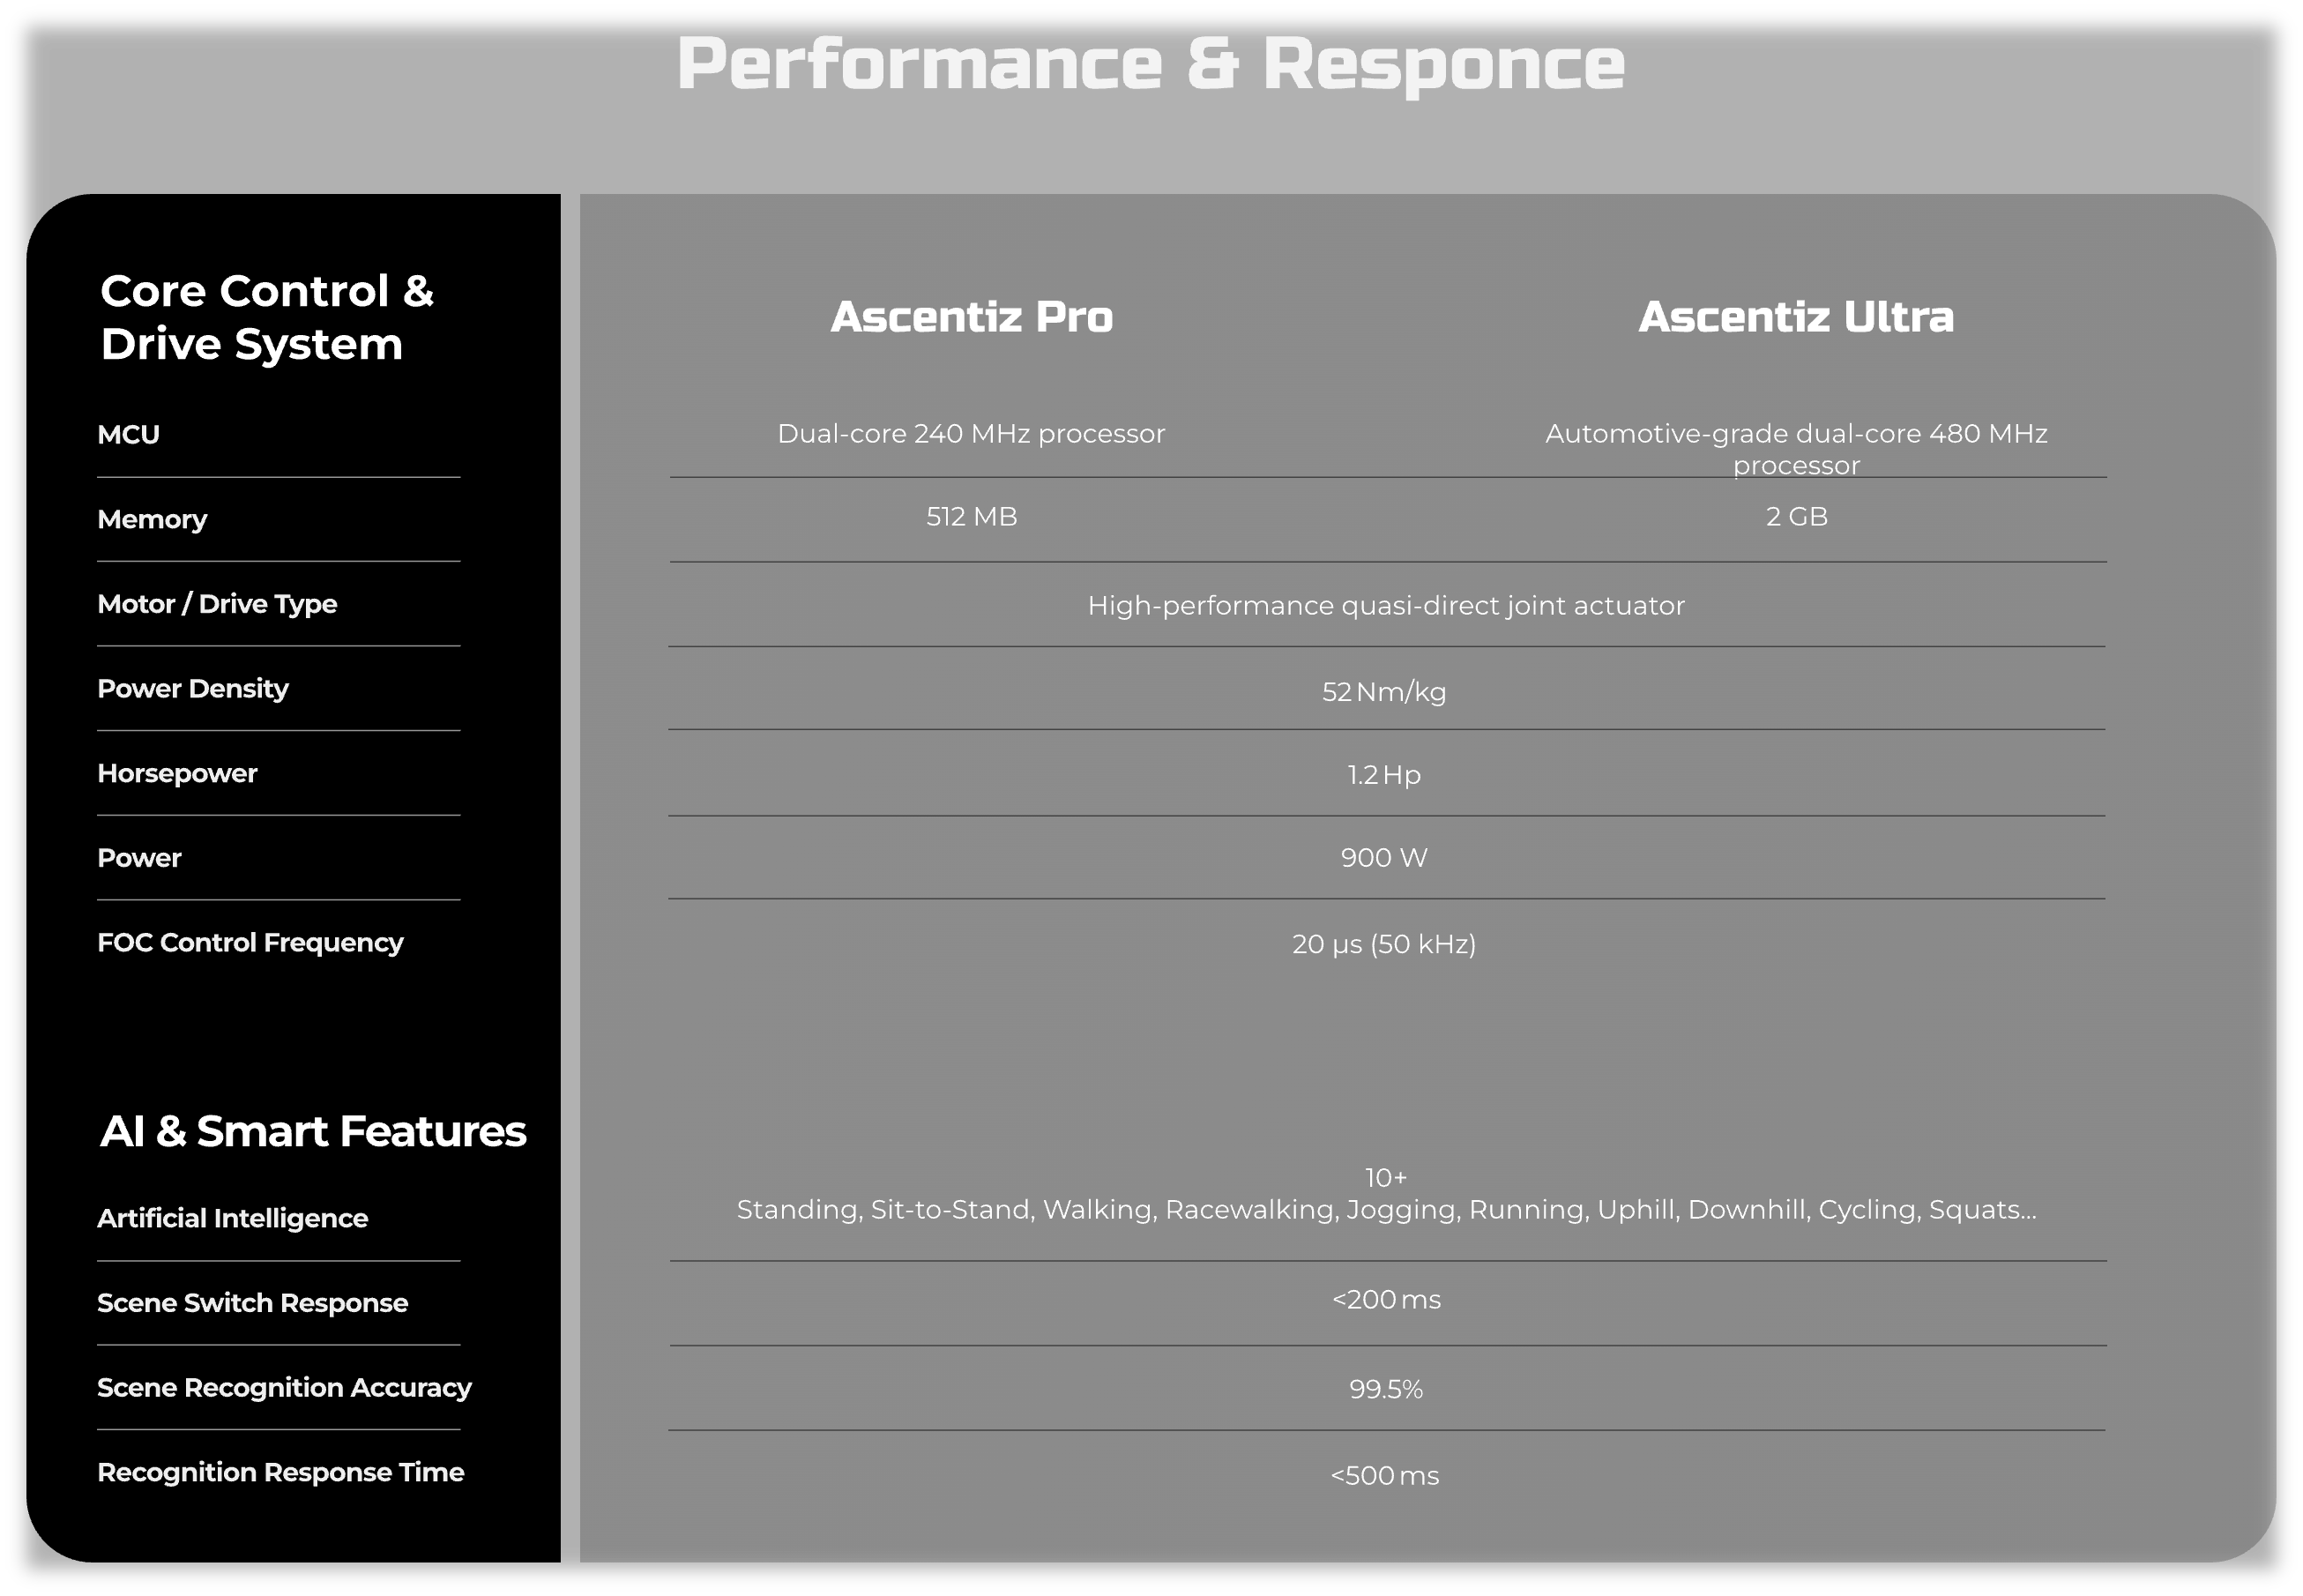The width and height of the screenshot is (2303, 1596).
Task: Click the Scene Switch Response label
Action: pos(252,1302)
